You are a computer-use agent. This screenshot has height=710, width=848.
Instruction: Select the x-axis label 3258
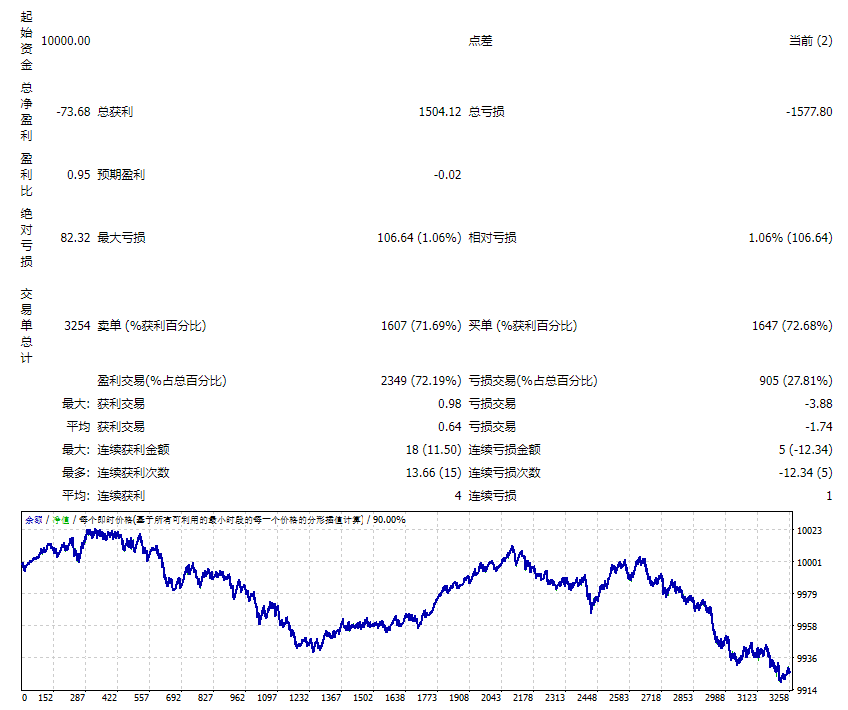(x=779, y=698)
